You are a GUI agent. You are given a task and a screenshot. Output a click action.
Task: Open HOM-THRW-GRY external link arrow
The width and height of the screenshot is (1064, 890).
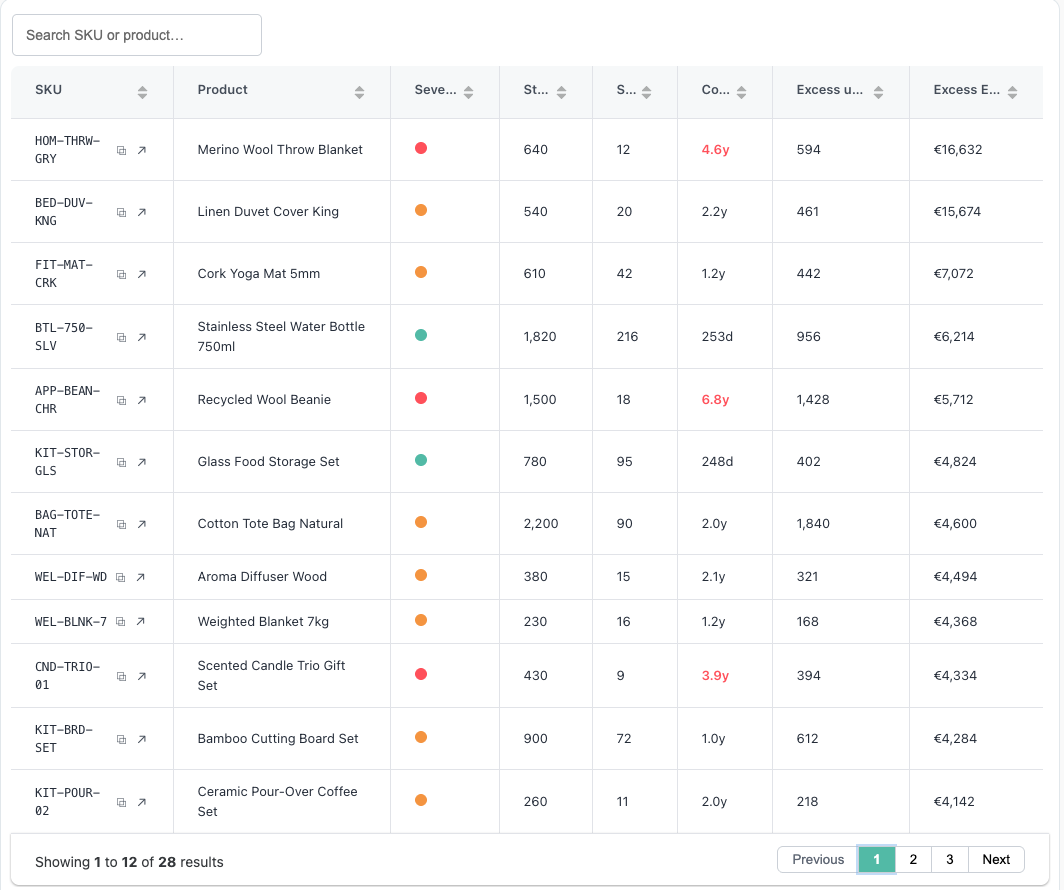coord(142,151)
